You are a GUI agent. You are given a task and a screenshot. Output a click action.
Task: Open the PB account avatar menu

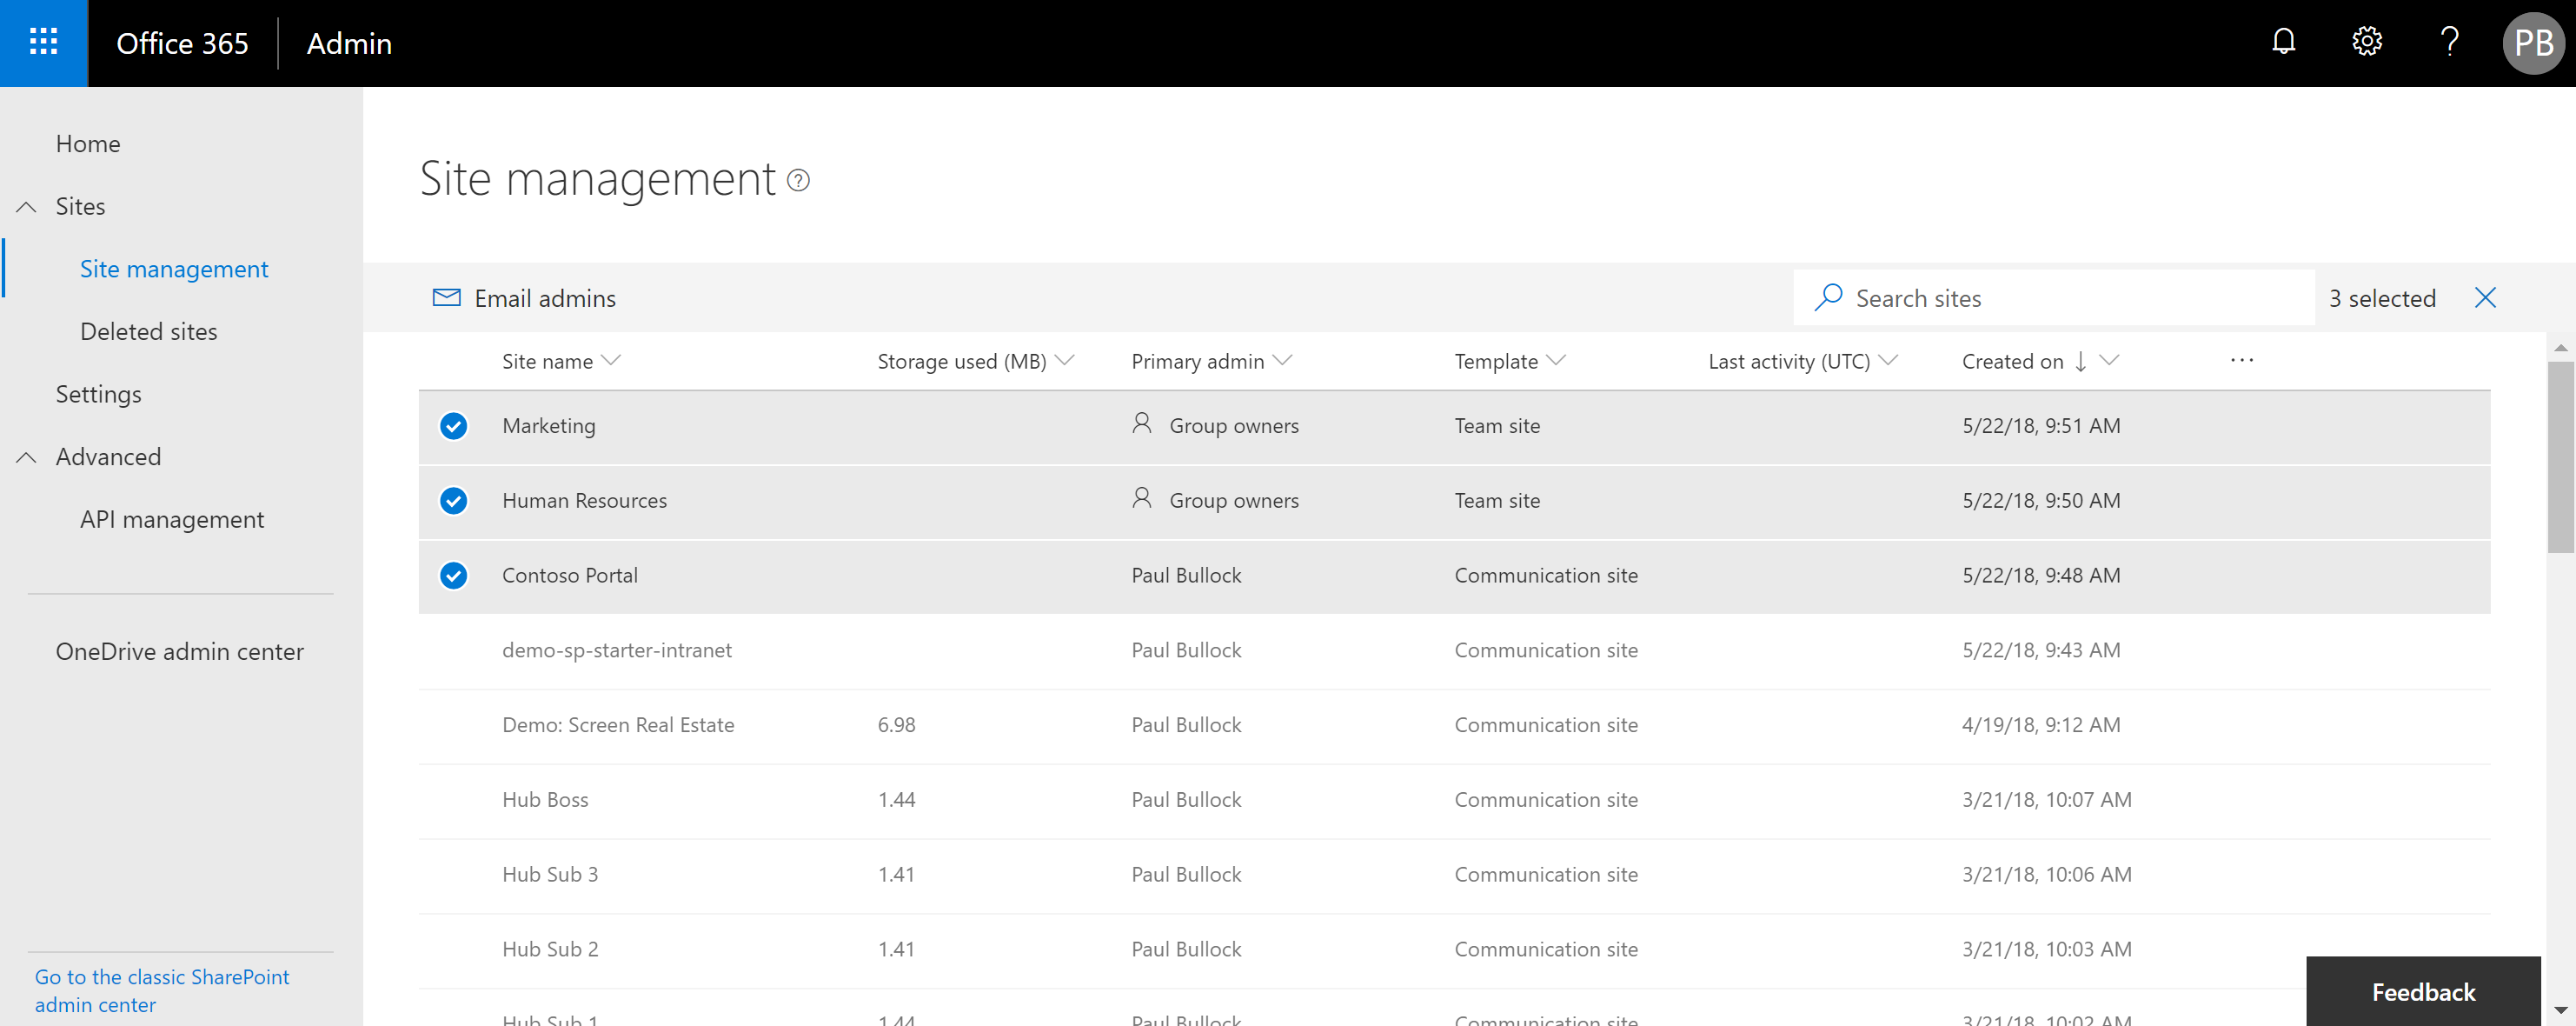2533,43
